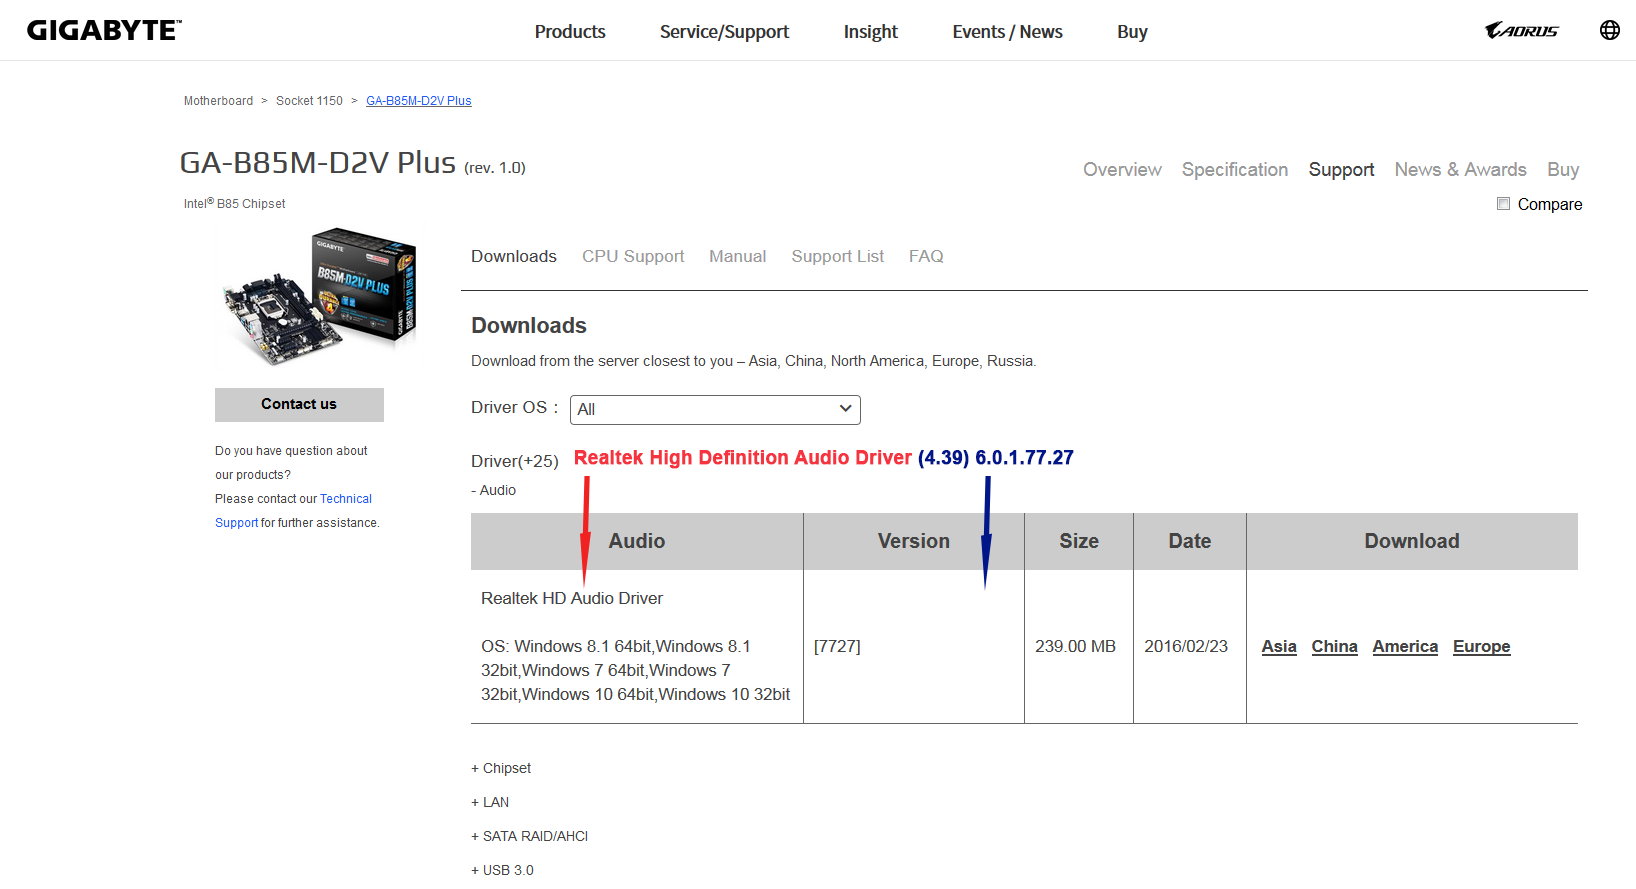The width and height of the screenshot is (1636, 889).
Task: Open the product Buy tab
Action: tap(1563, 170)
